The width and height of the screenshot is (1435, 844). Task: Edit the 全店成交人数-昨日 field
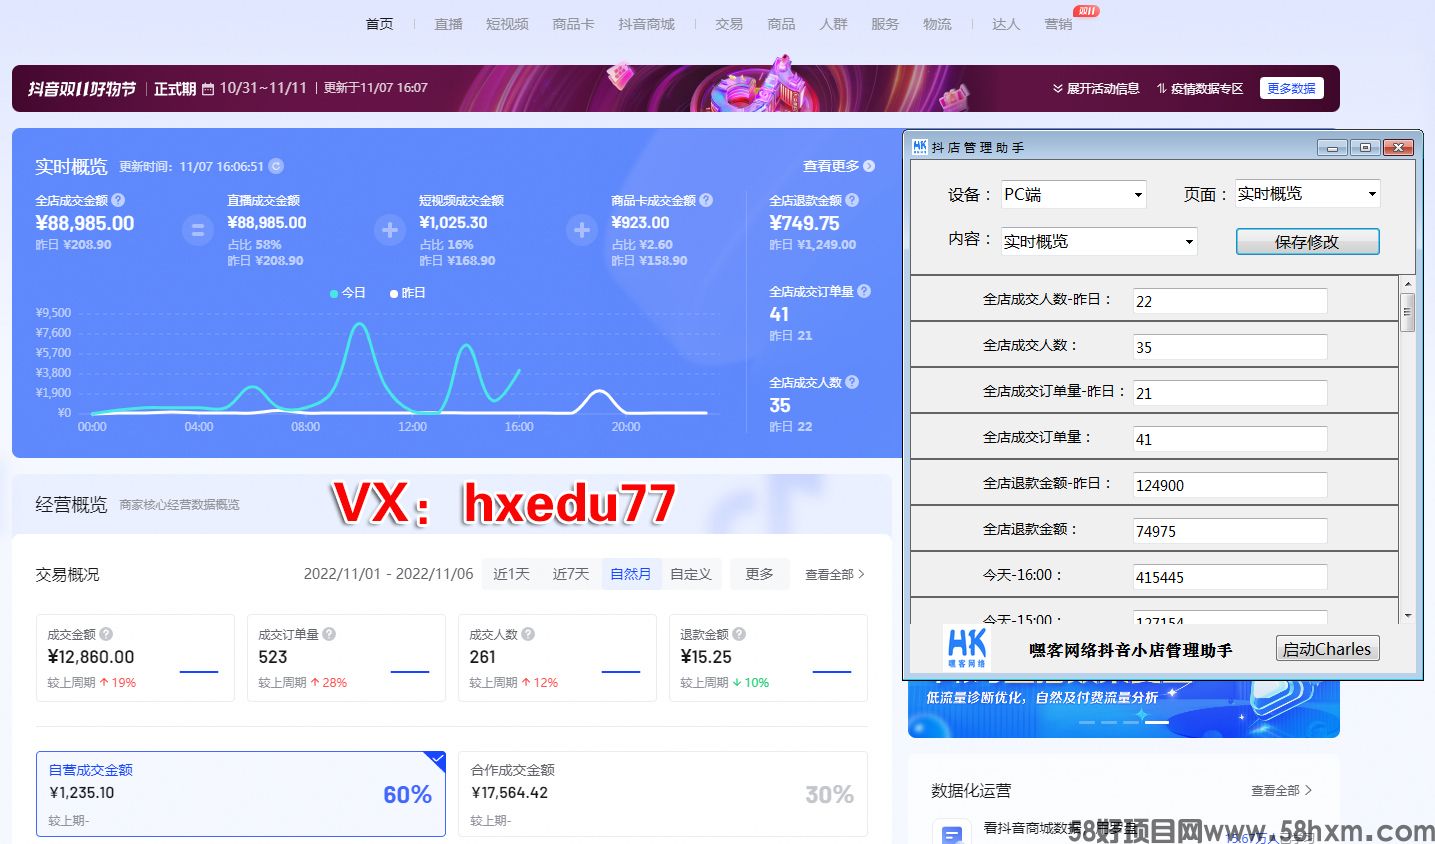point(1230,301)
